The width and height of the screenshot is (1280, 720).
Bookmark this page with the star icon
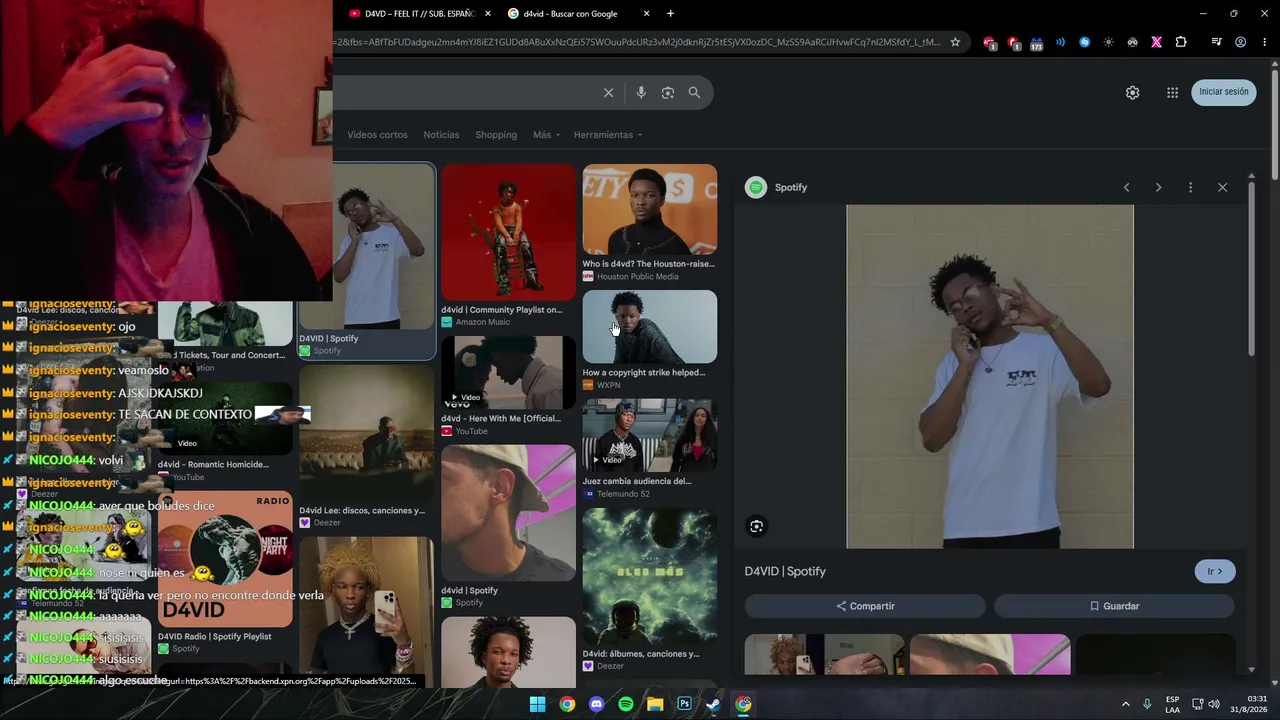point(955,42)
